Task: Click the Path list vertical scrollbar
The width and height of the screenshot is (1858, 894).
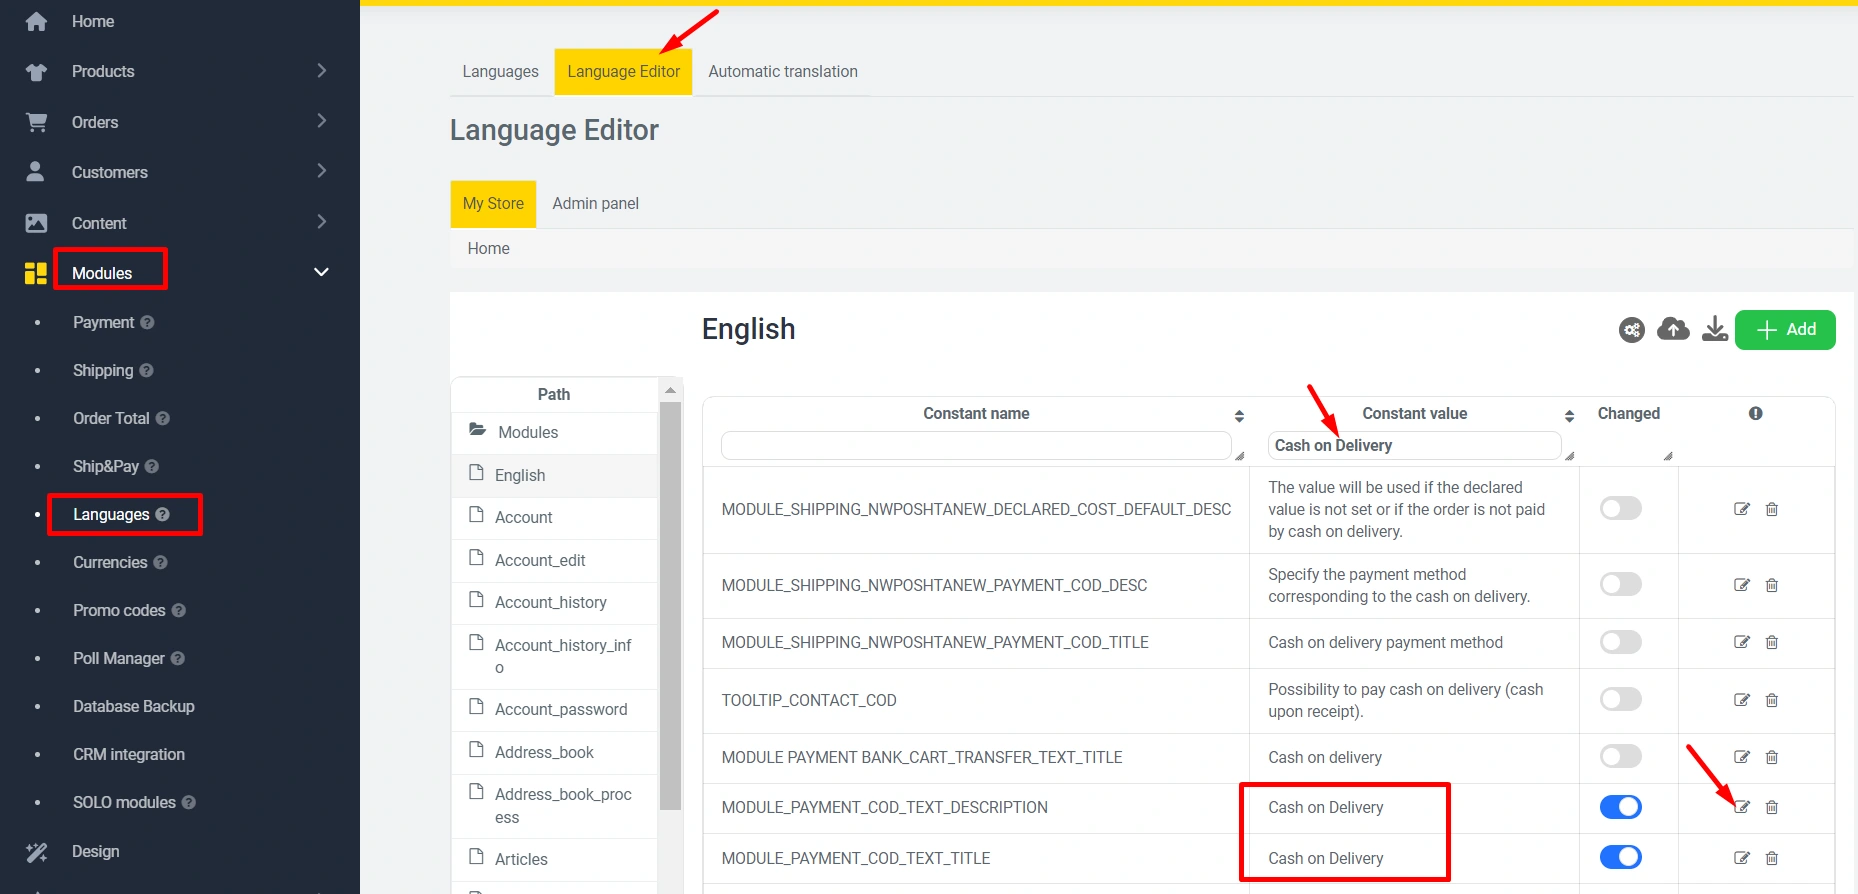Action: (x=670, y=600)
